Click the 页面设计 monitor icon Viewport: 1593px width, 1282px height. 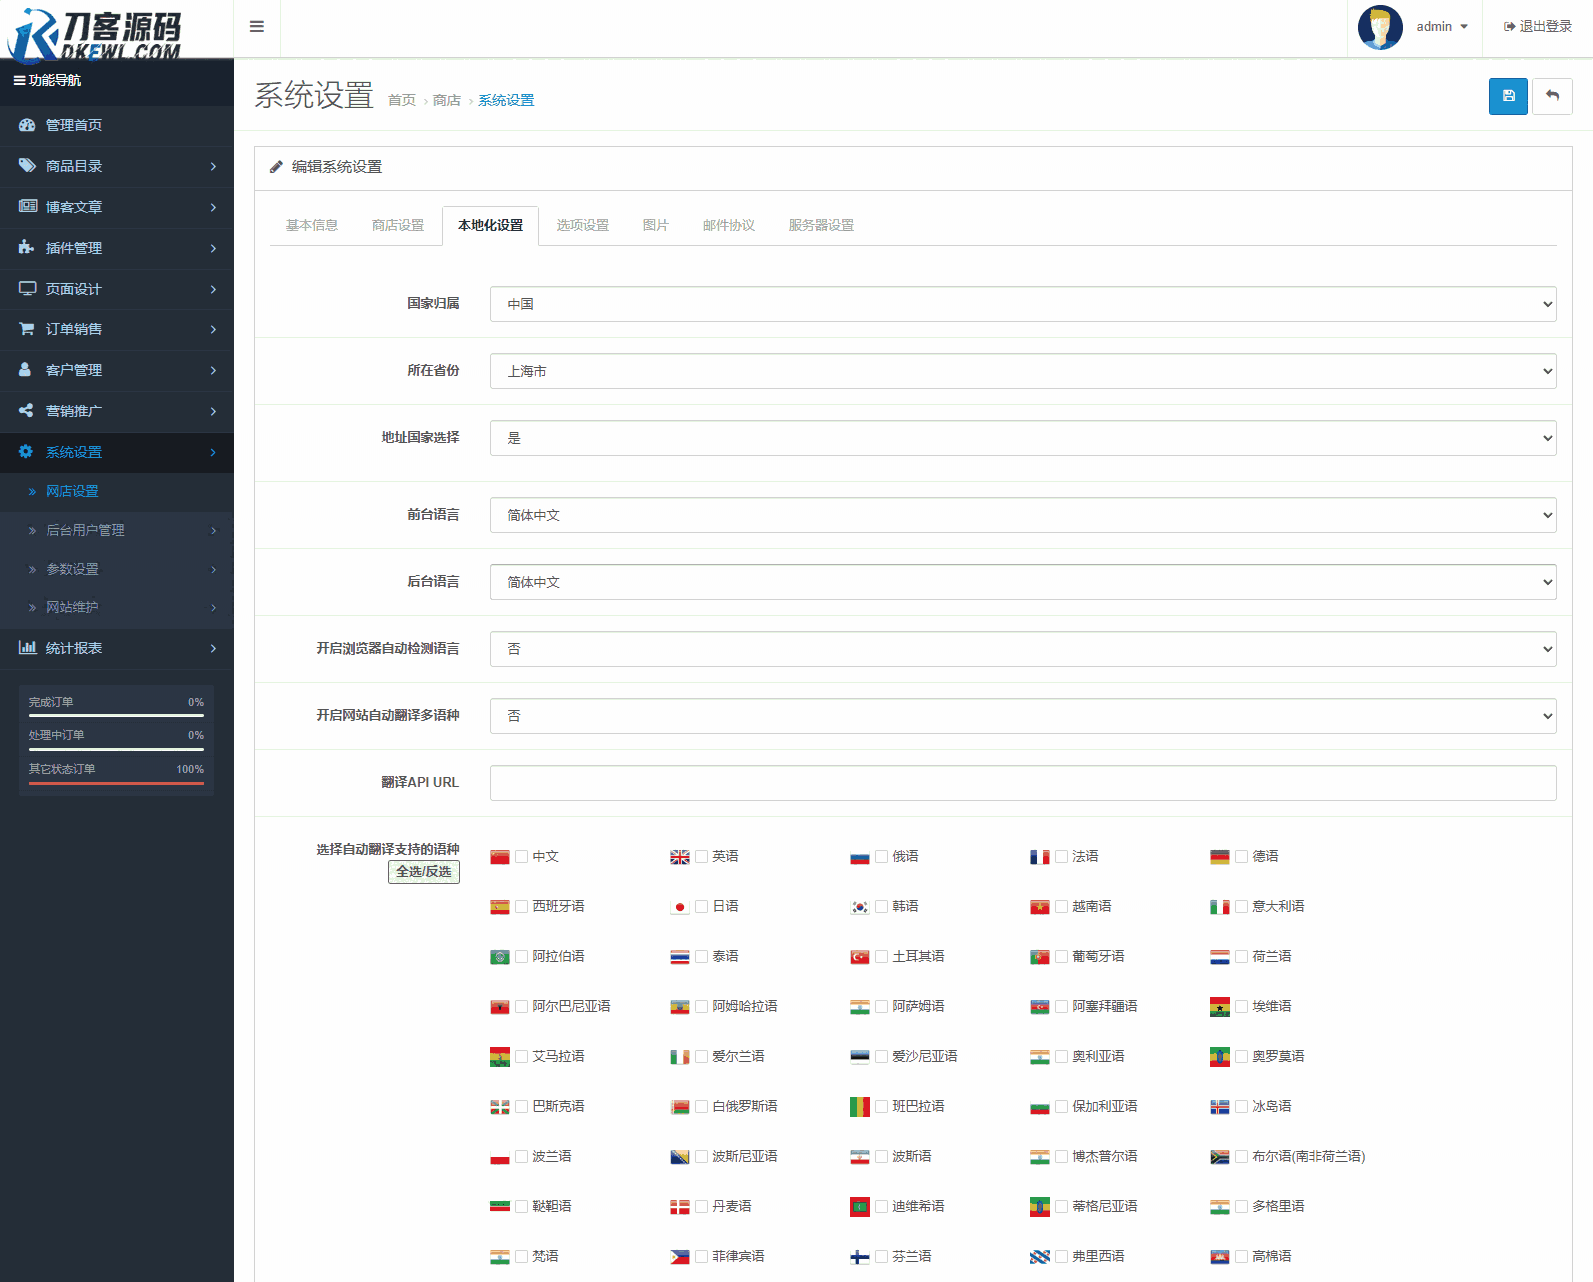click(27, 288)
